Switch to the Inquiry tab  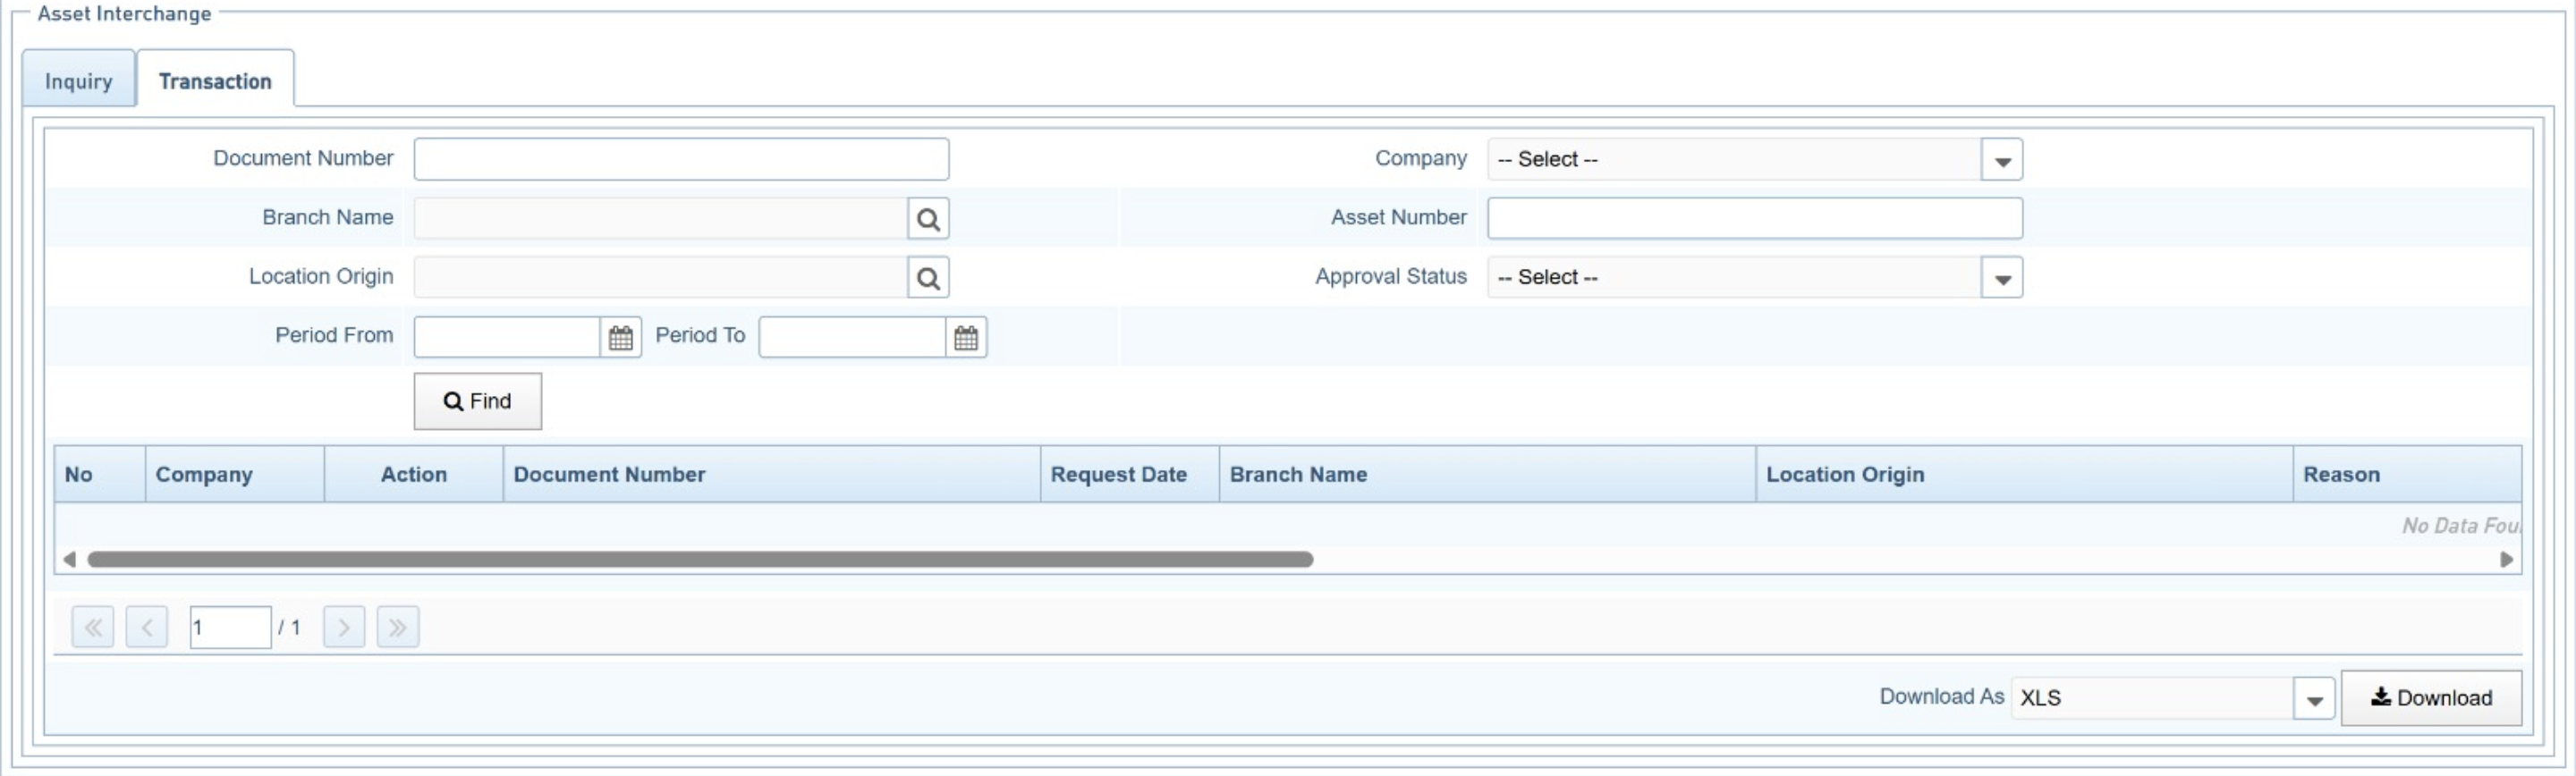tap(78, 81)
